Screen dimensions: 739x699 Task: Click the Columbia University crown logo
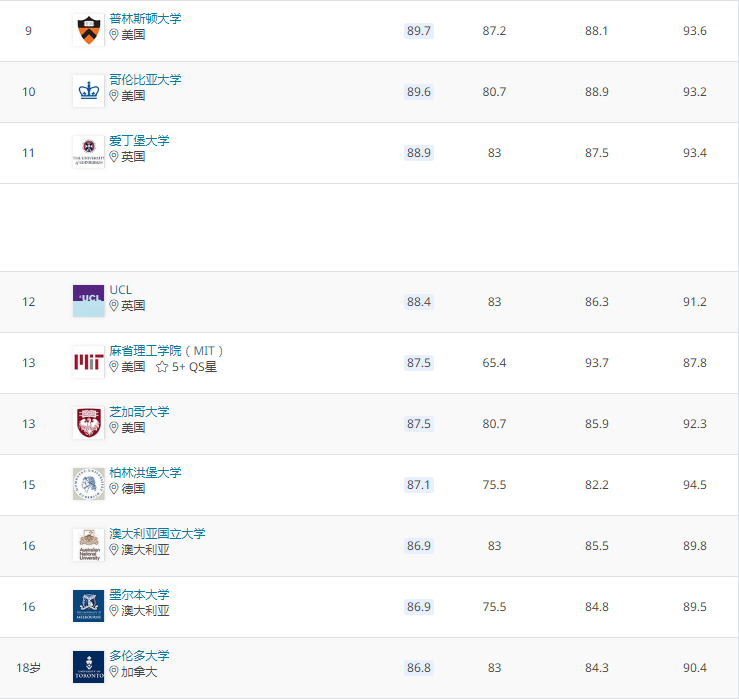coord(88,91)
